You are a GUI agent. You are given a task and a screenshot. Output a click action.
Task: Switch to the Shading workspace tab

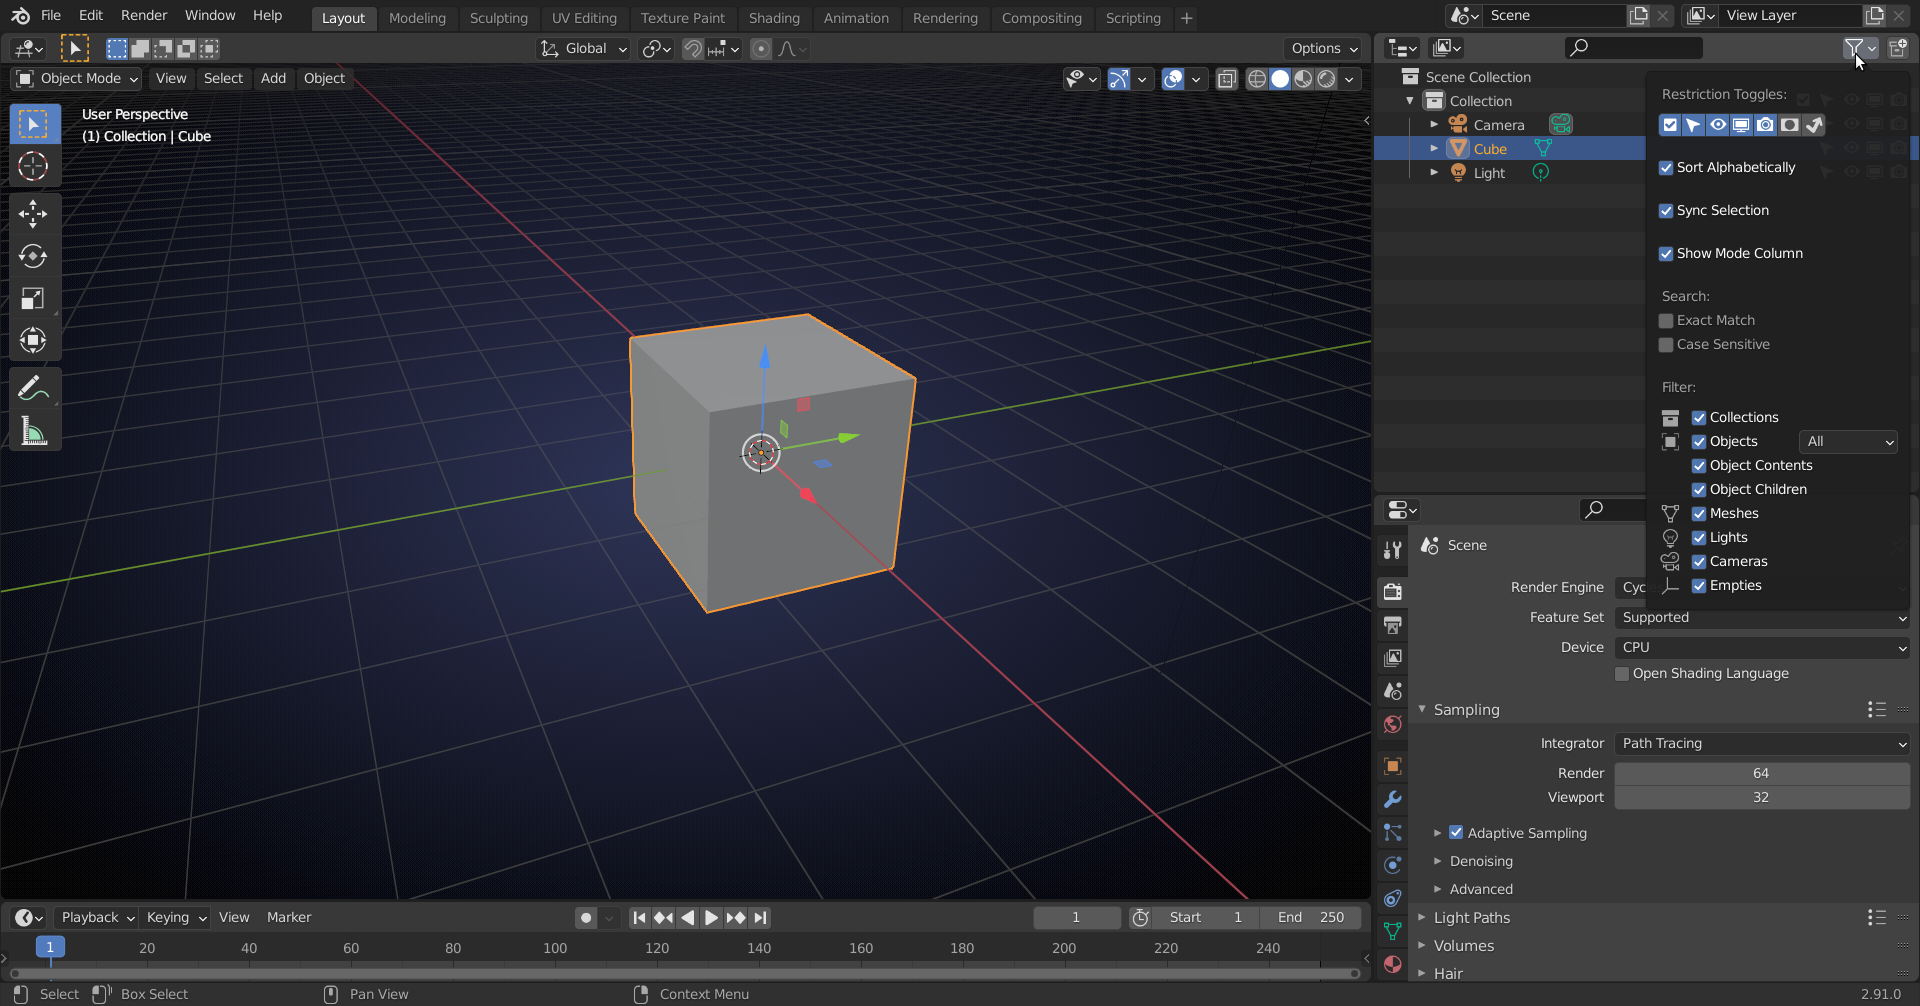point(774,18)
